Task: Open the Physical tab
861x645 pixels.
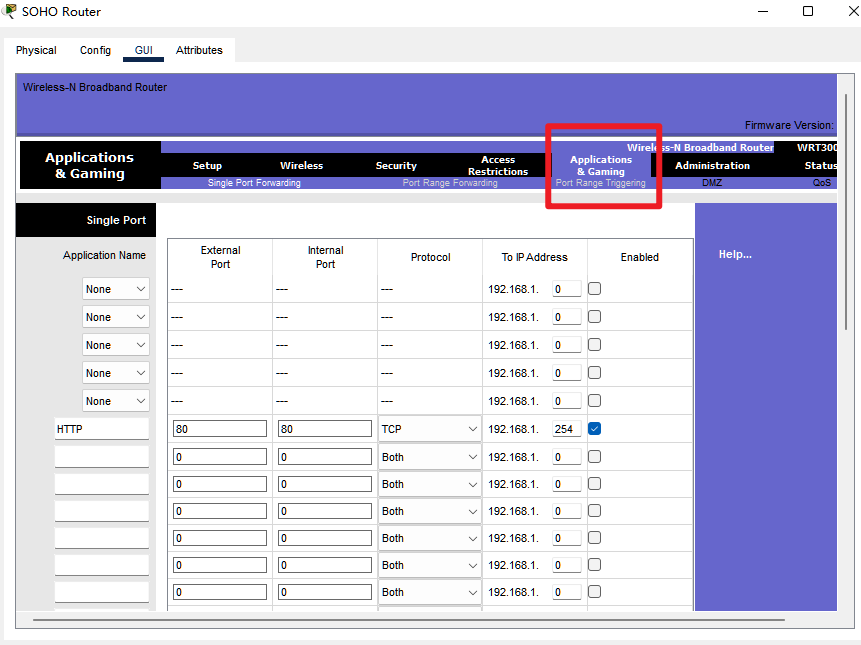Action: pos(36,50)
